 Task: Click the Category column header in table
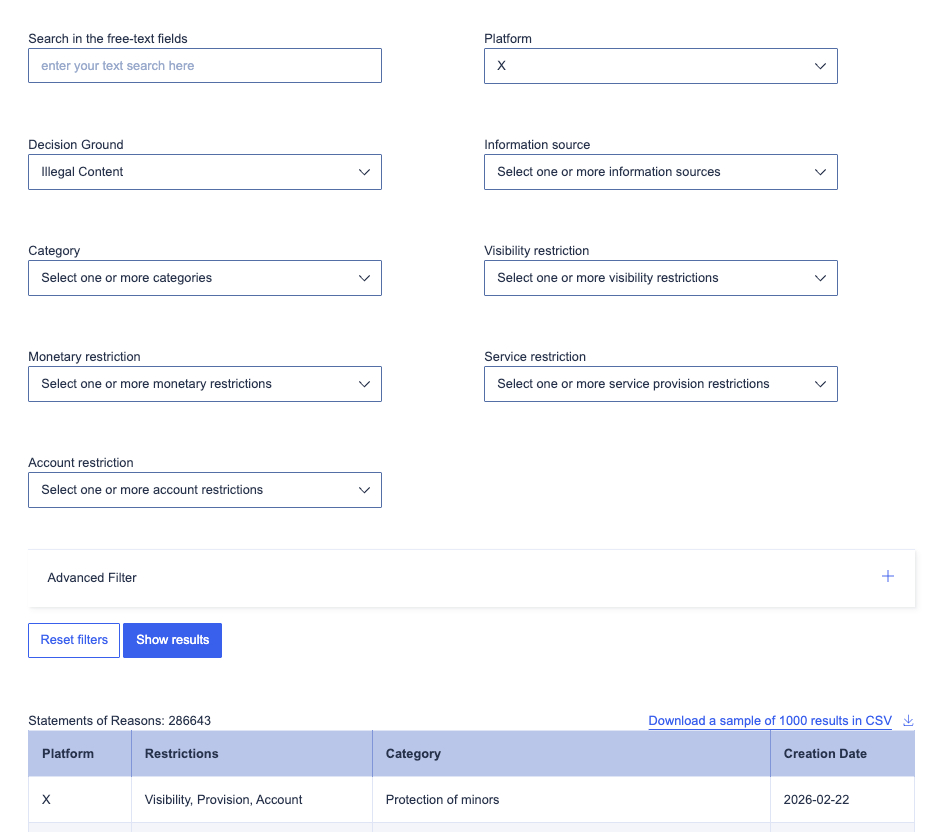413,754
